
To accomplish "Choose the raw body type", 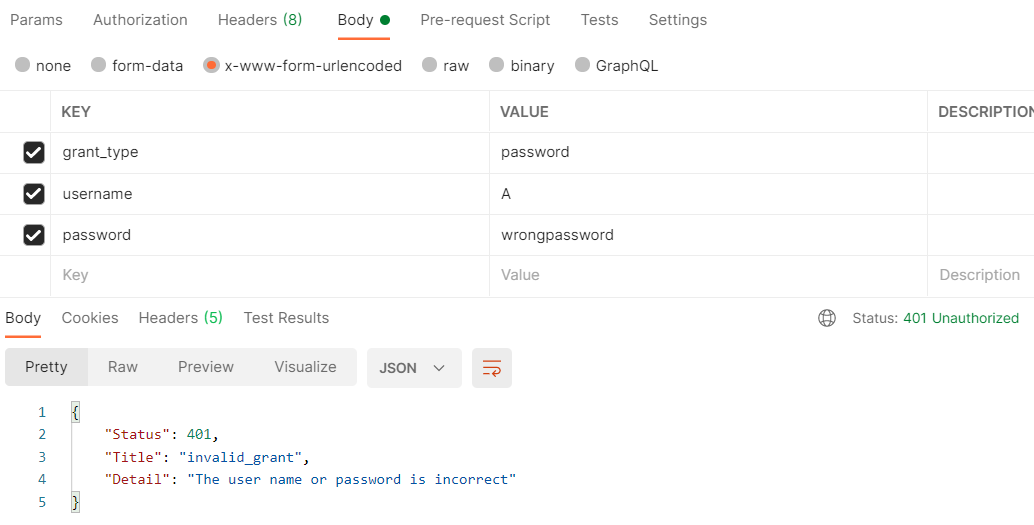I will [430, 65].
